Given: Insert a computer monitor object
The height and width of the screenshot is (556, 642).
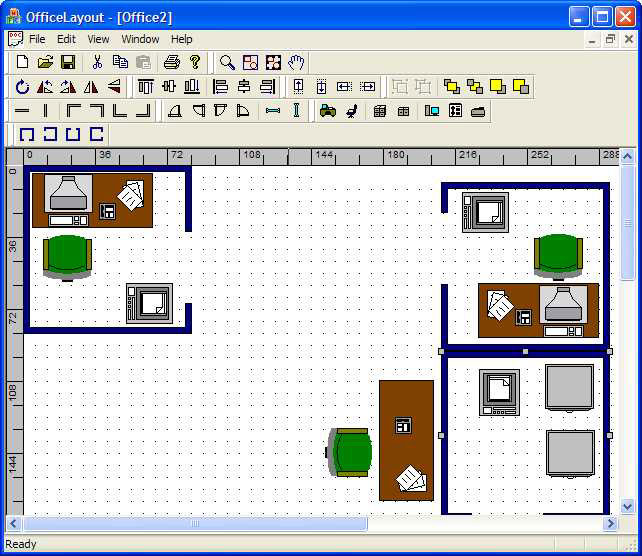Looking at the screenshot, I should coord(432,111).
